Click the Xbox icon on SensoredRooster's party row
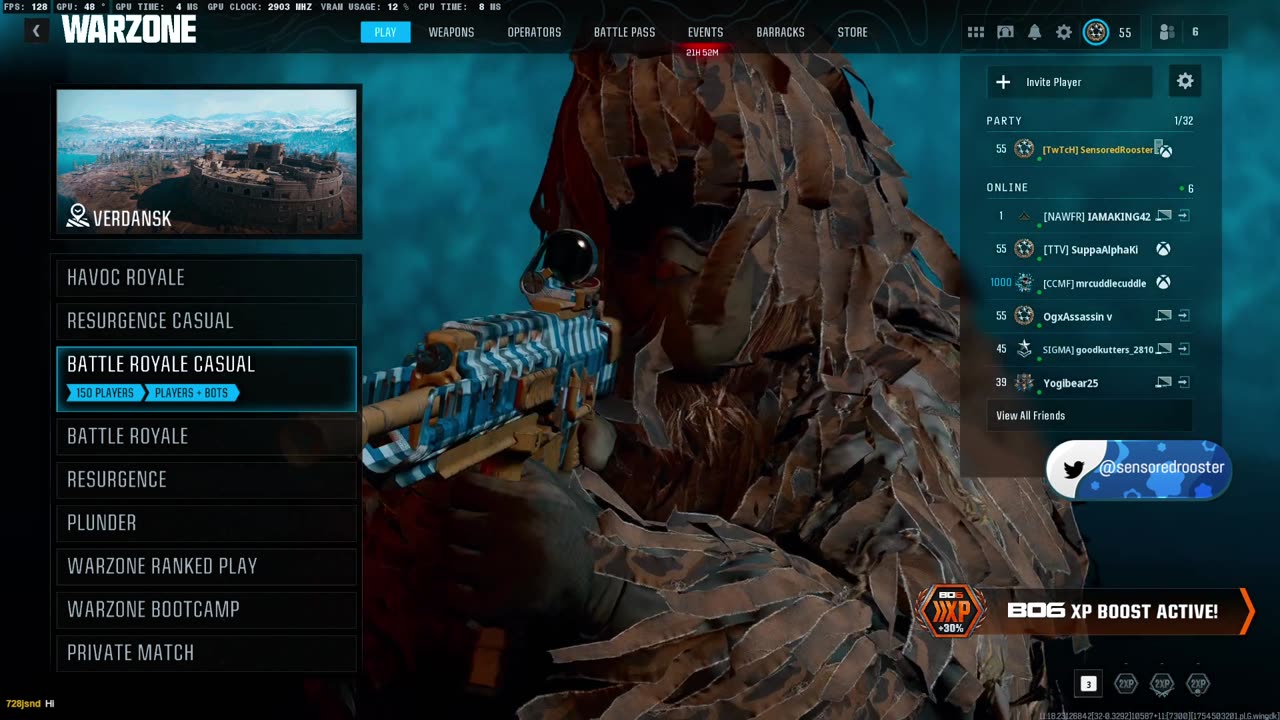Screen dimensions: 1280x720 click(x=1165, y=150)
